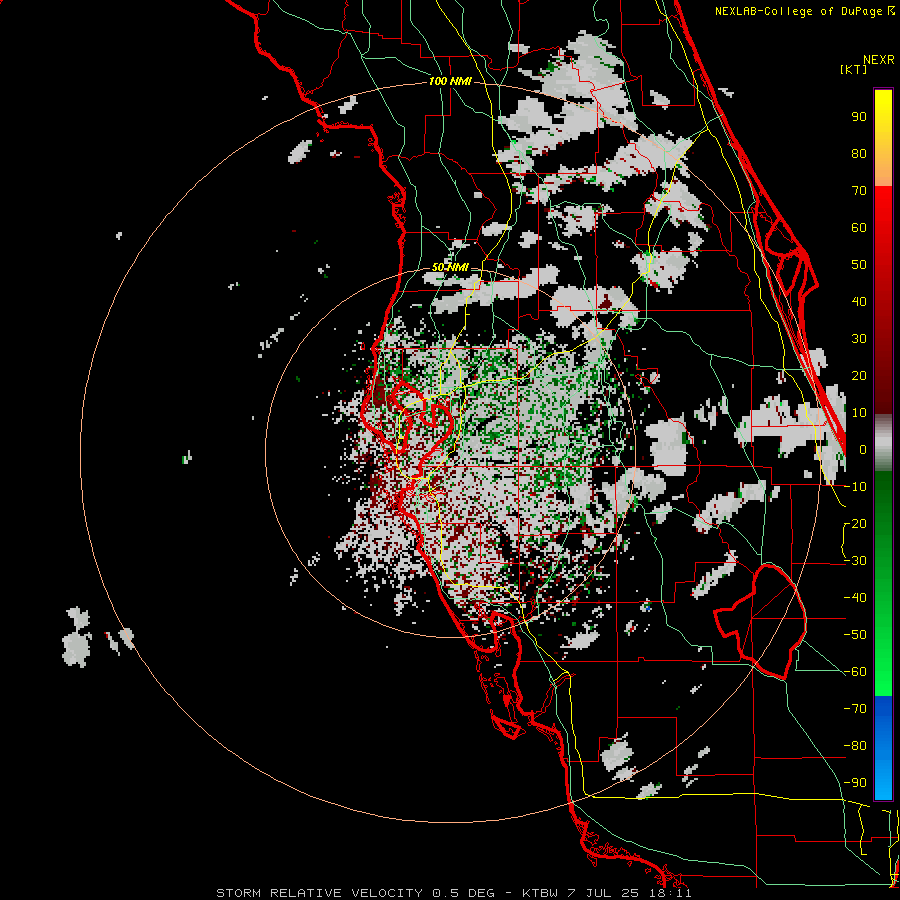Click the 0 scale label
This screenshot has width=900, height=900.
coord(863,450)
